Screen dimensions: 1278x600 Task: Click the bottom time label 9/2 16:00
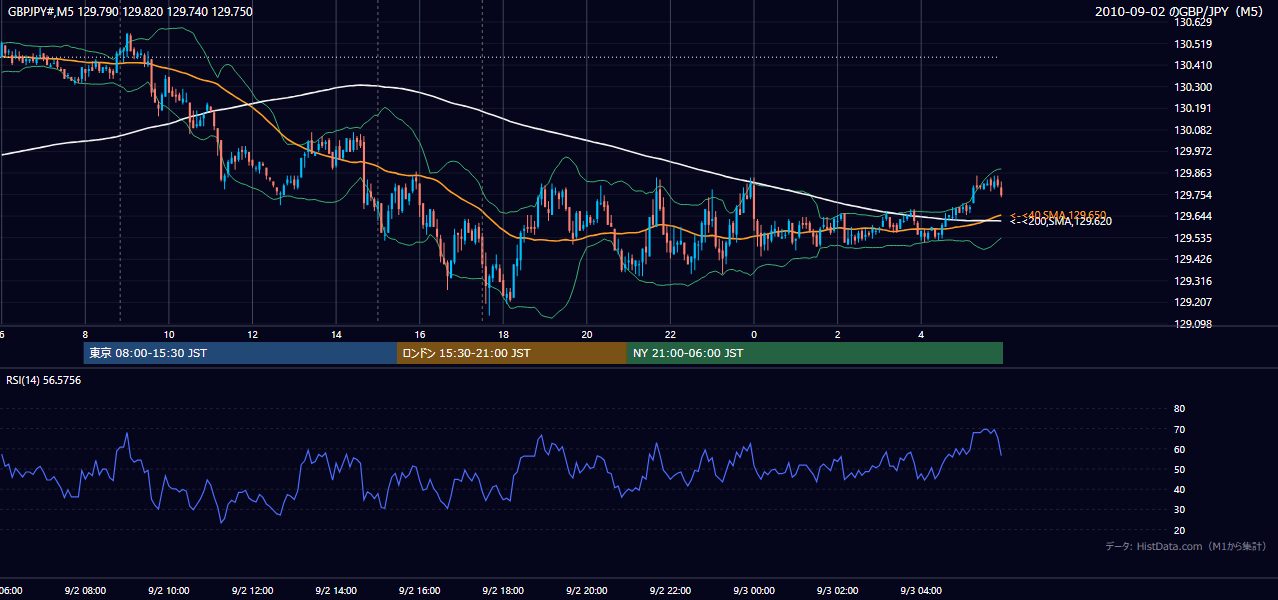419,590
